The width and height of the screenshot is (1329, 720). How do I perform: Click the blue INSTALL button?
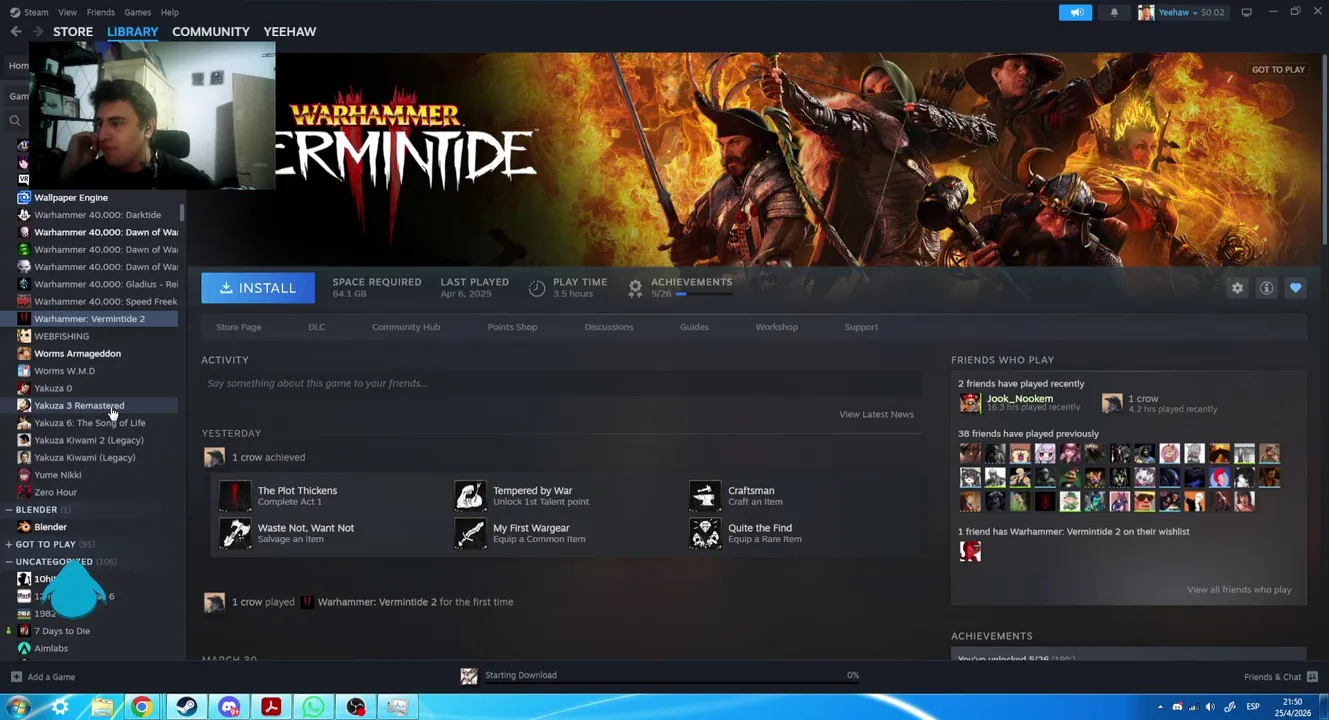(x=258, y=288)
